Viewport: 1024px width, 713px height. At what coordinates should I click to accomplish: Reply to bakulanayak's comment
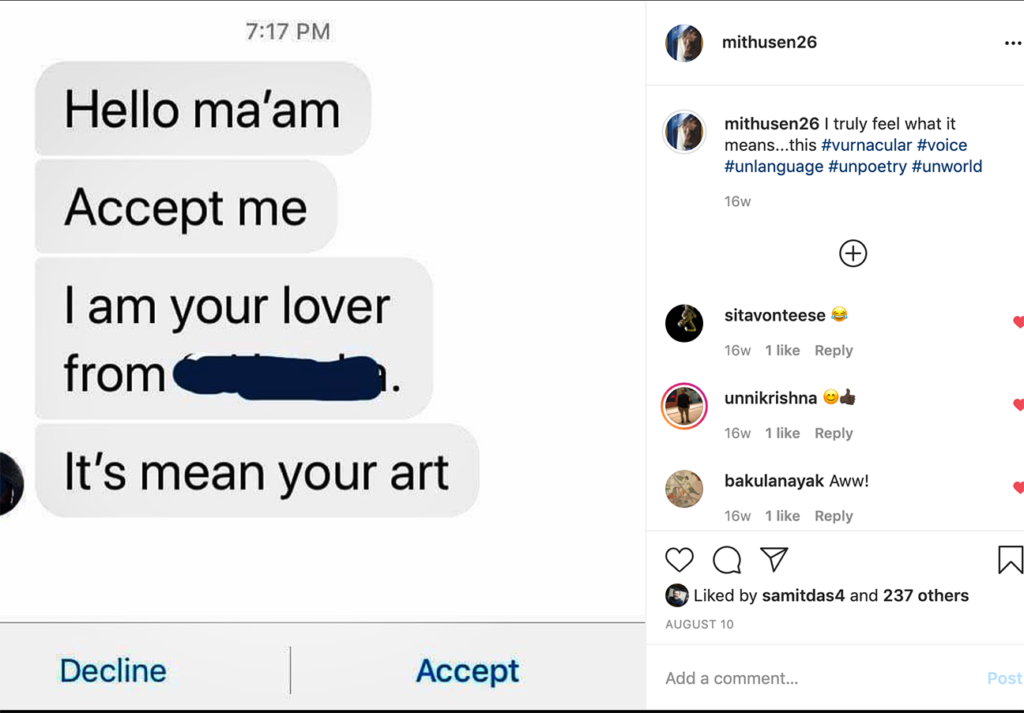tap(833, 516)
